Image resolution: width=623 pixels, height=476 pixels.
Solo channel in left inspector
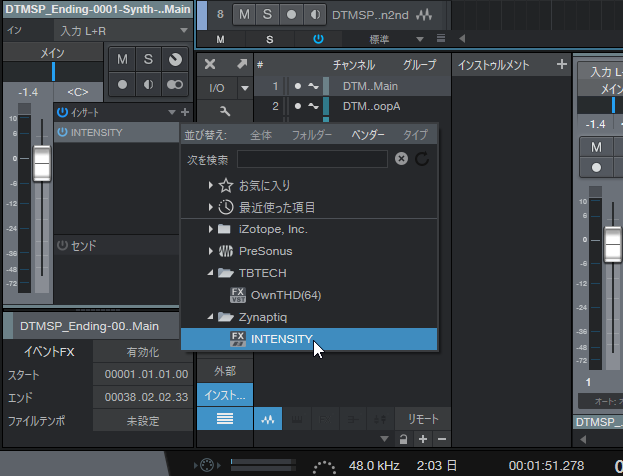coord(148,59)
